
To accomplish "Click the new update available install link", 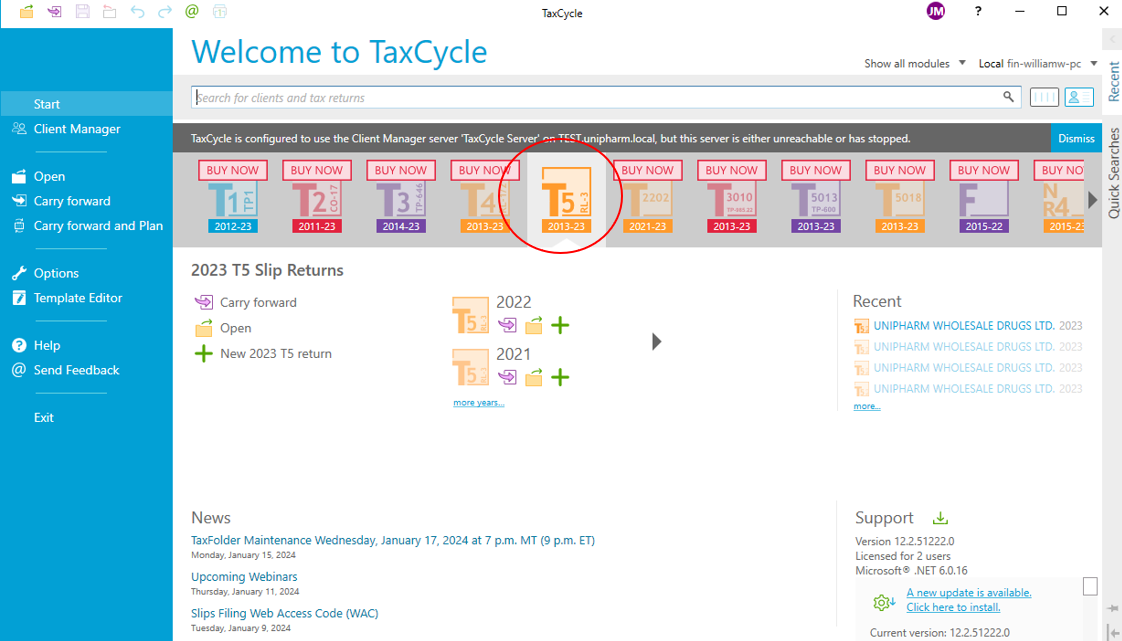I will pos(969,600).
